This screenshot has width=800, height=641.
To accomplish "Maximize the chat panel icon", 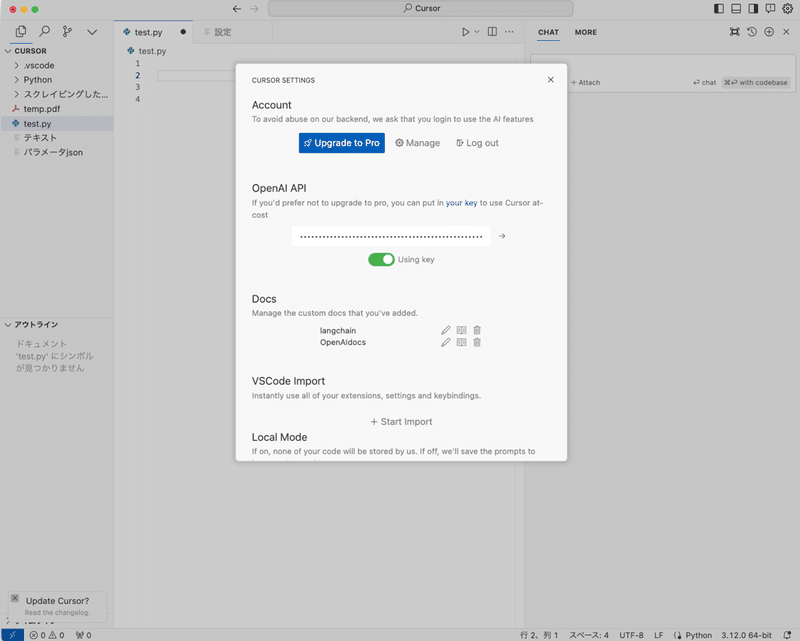I will click(x=735, y=32).
